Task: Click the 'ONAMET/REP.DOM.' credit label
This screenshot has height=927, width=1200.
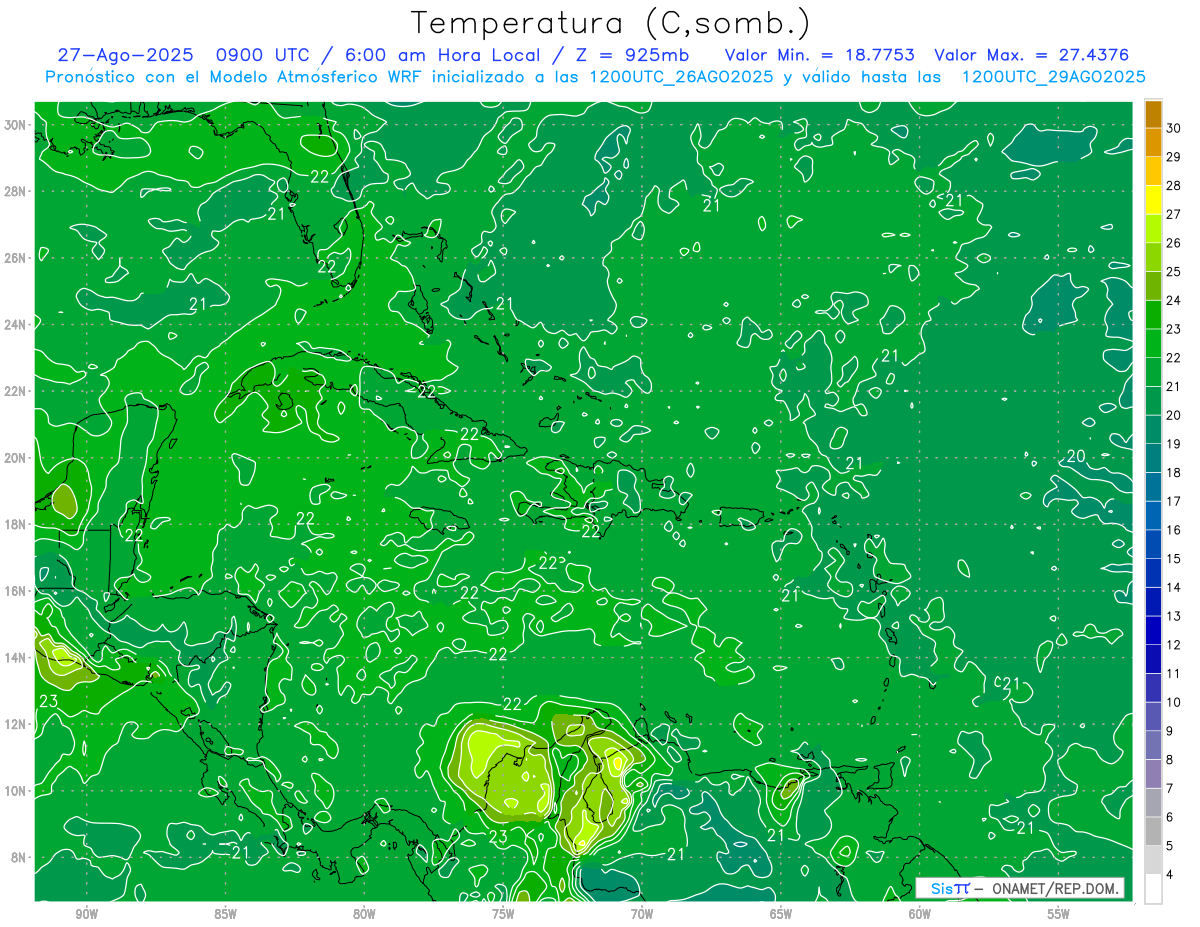Action: [x=1054, y=888]
